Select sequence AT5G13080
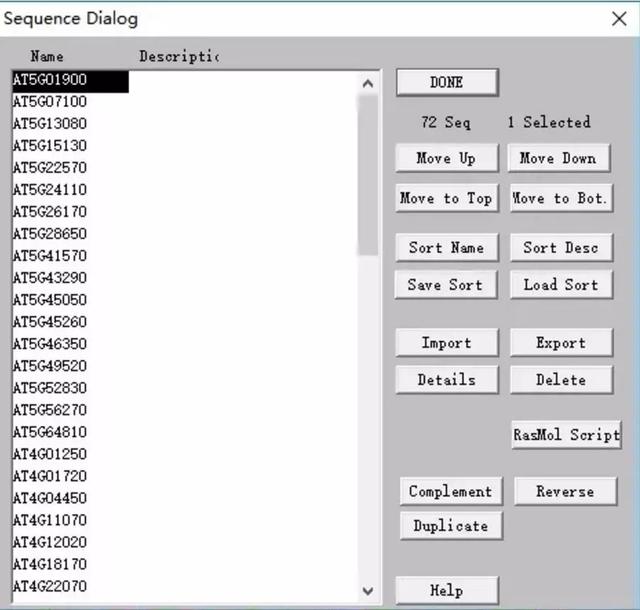 pos(50,124)
